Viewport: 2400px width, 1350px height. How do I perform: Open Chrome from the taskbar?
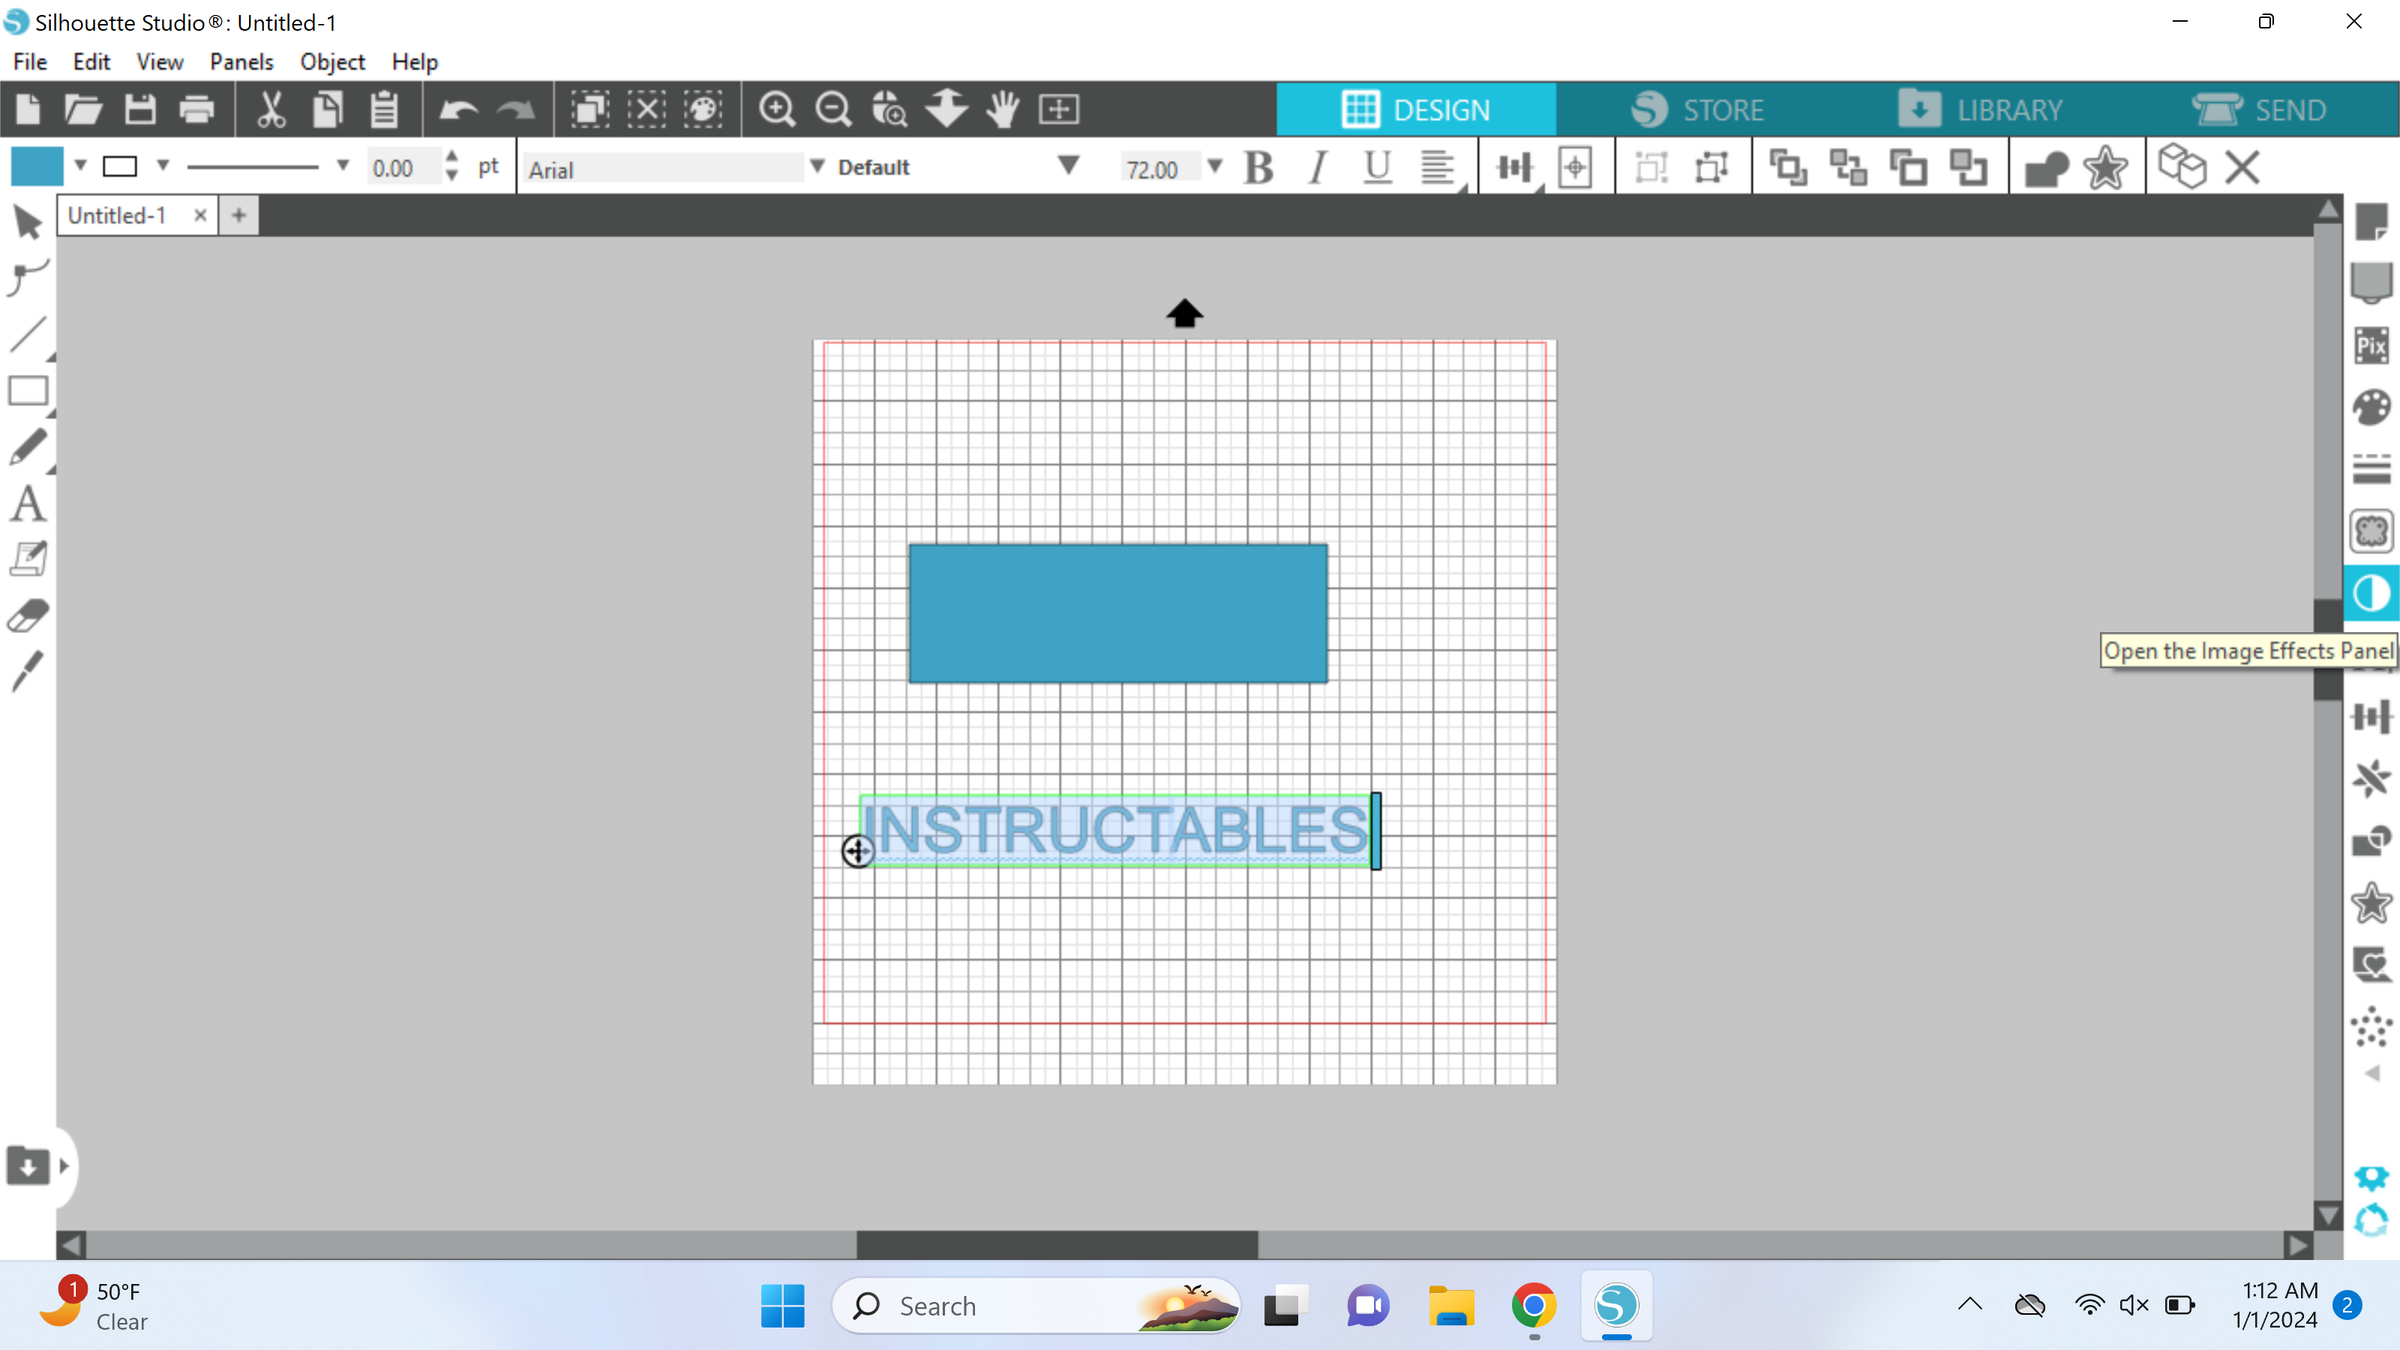pyautogui.click(x=1533, y=1306)
